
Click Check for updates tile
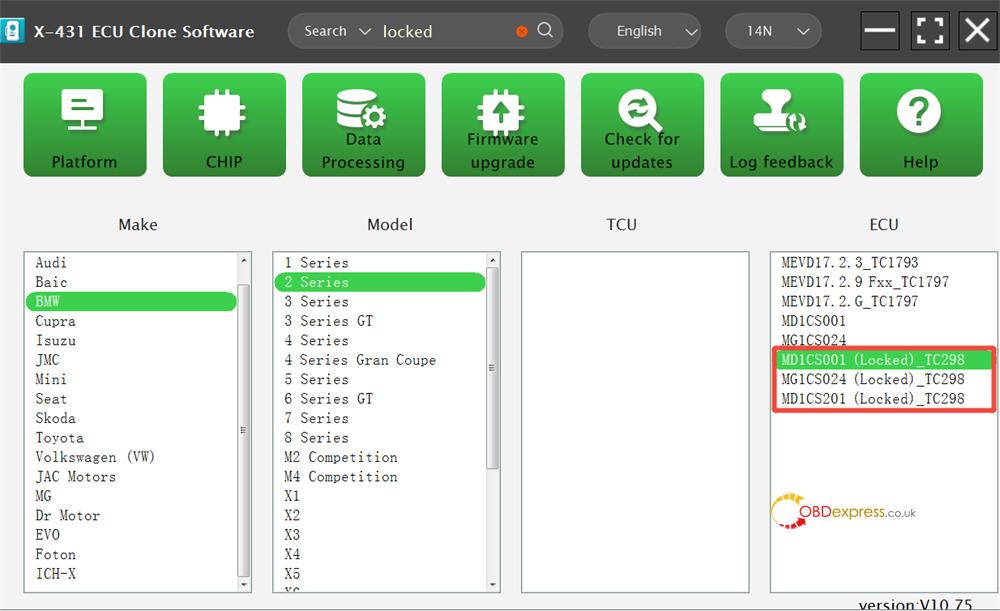pyautogui.click(x=642, y=124)
